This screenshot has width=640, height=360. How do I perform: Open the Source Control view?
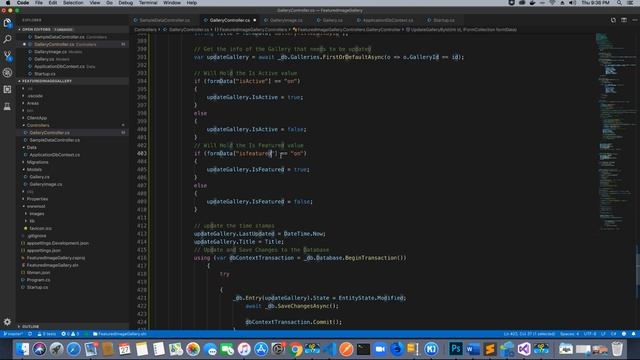coord(7,56)
